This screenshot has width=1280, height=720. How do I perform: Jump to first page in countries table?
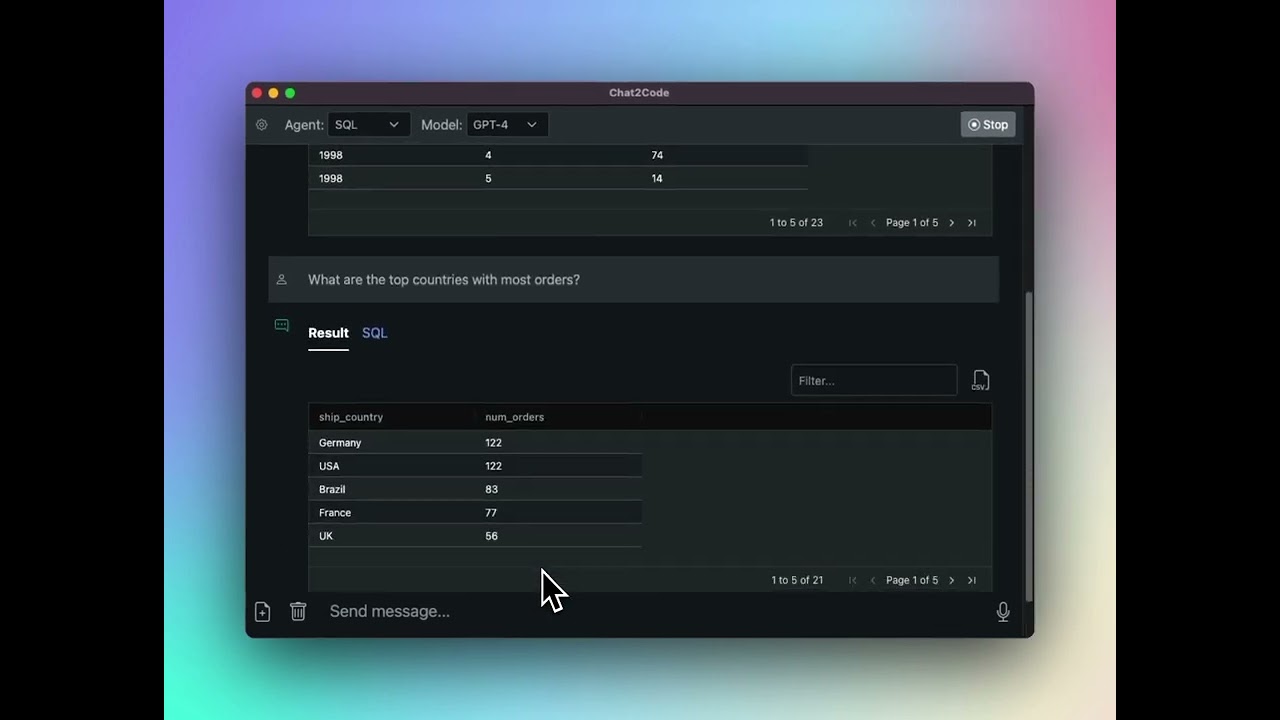point(853,580)
